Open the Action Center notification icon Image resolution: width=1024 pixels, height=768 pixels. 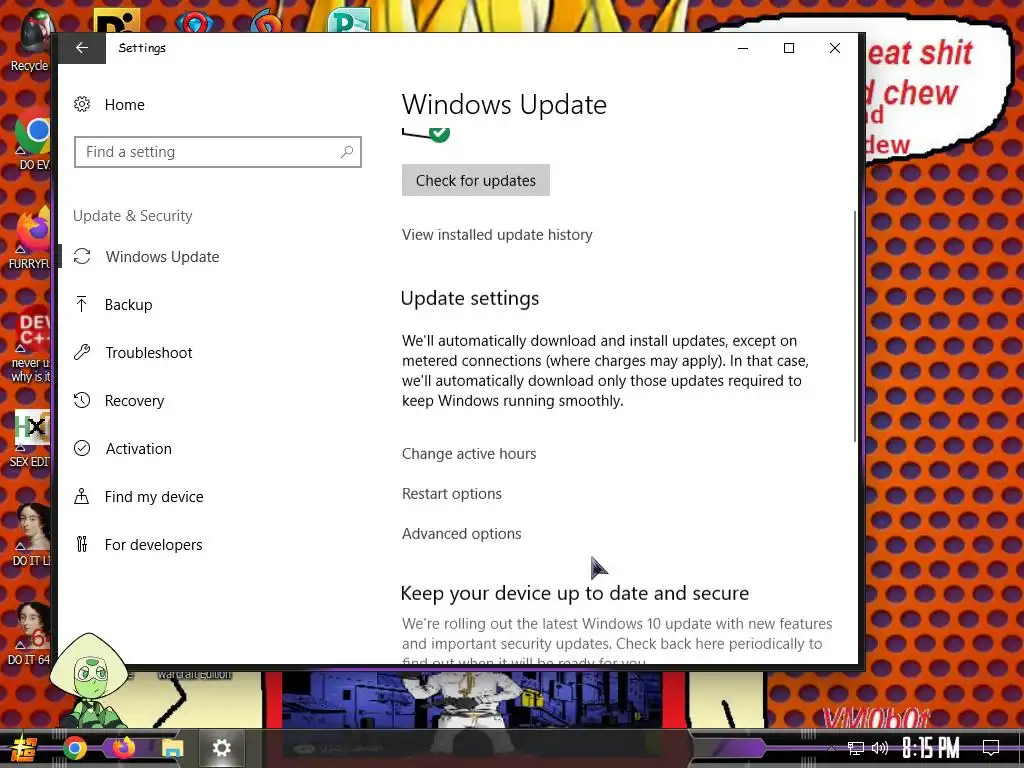coord(991,748)
